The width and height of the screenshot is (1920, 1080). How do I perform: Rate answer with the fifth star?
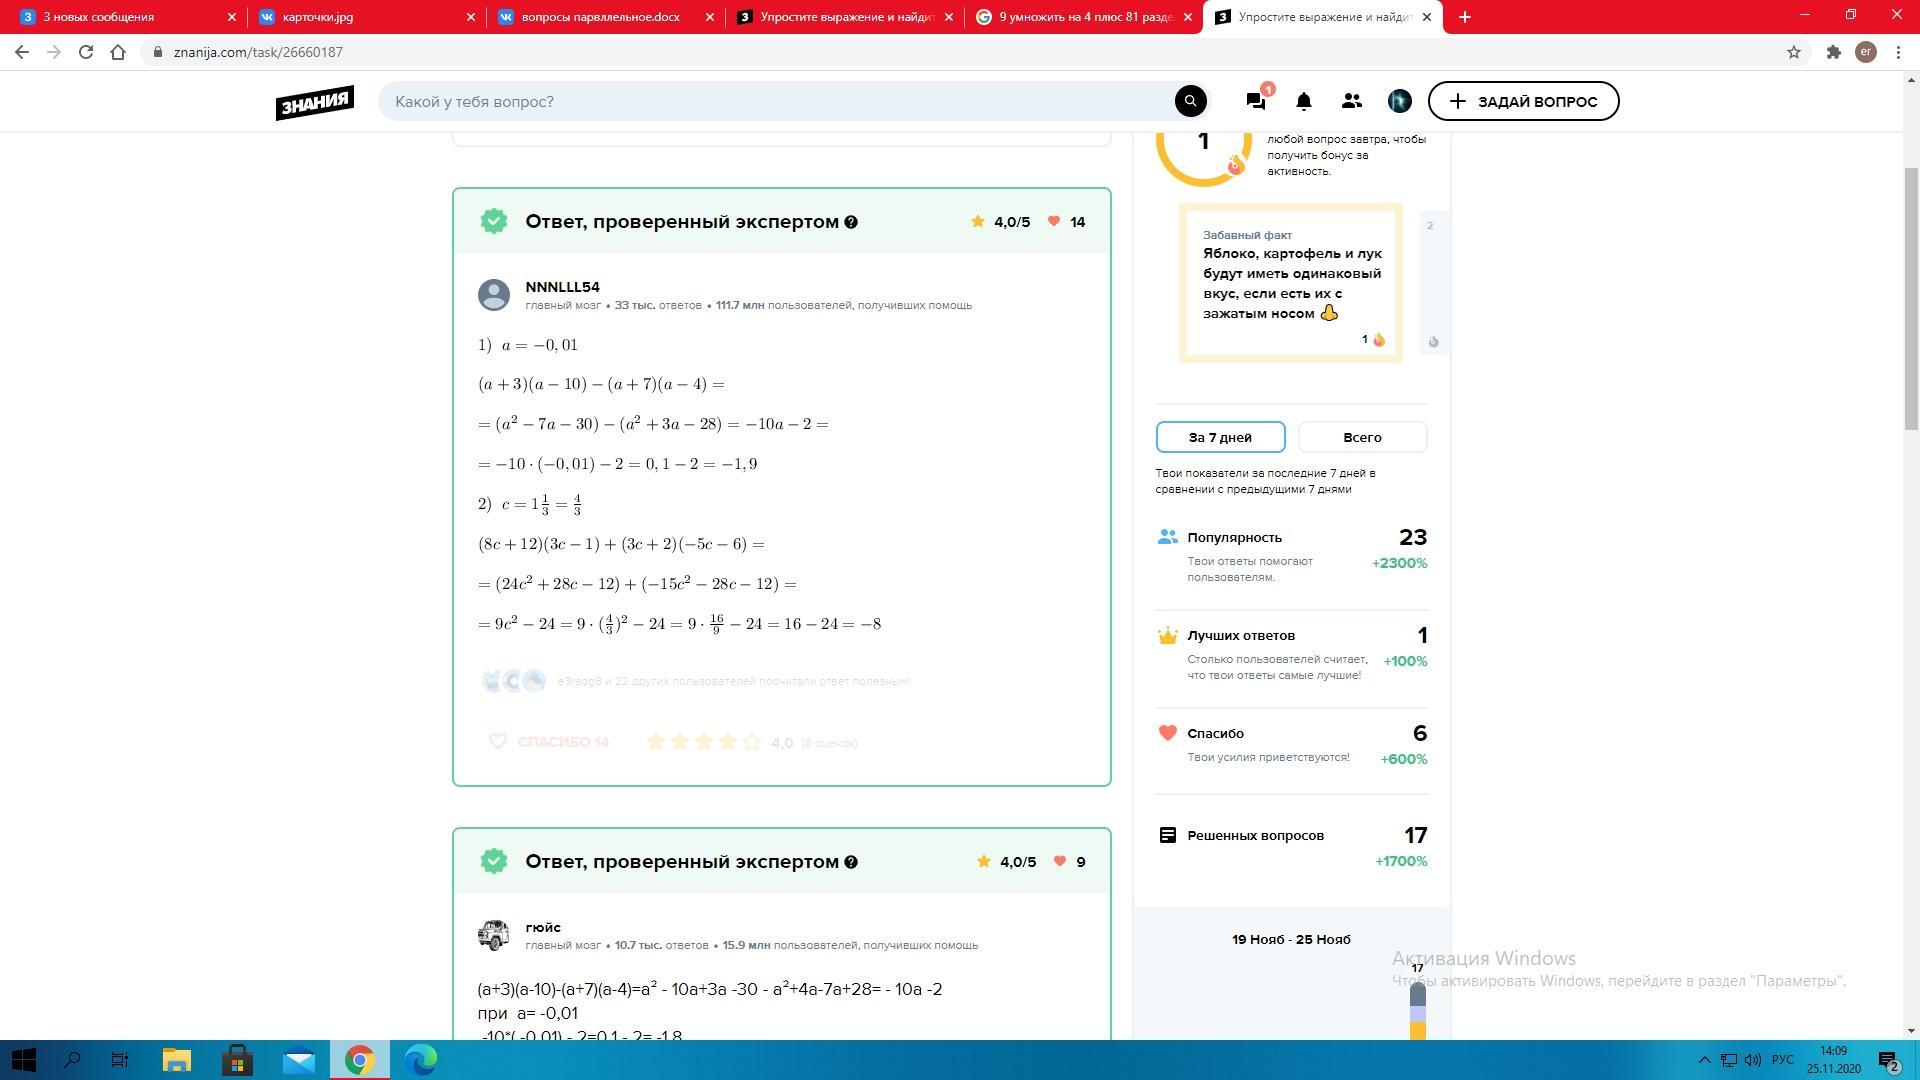point(752,742)
